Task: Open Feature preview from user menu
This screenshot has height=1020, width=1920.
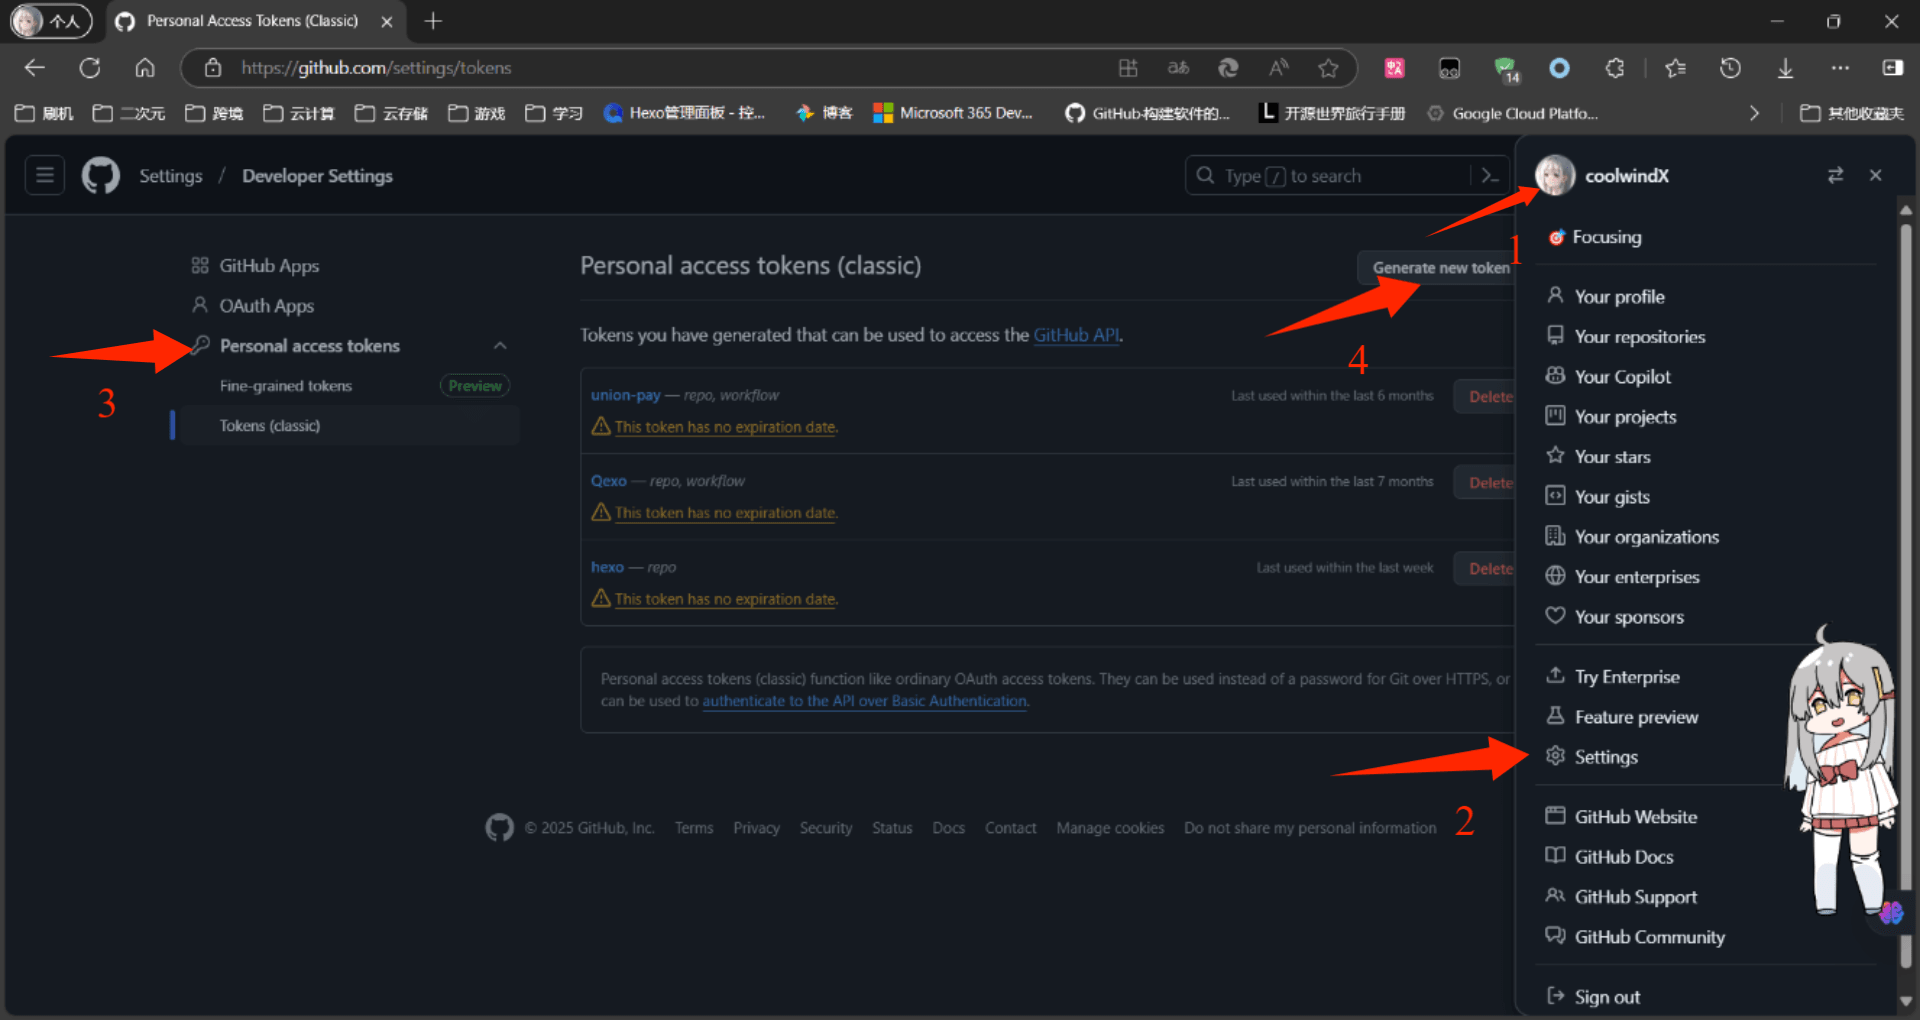Action: coord(1636,717)
